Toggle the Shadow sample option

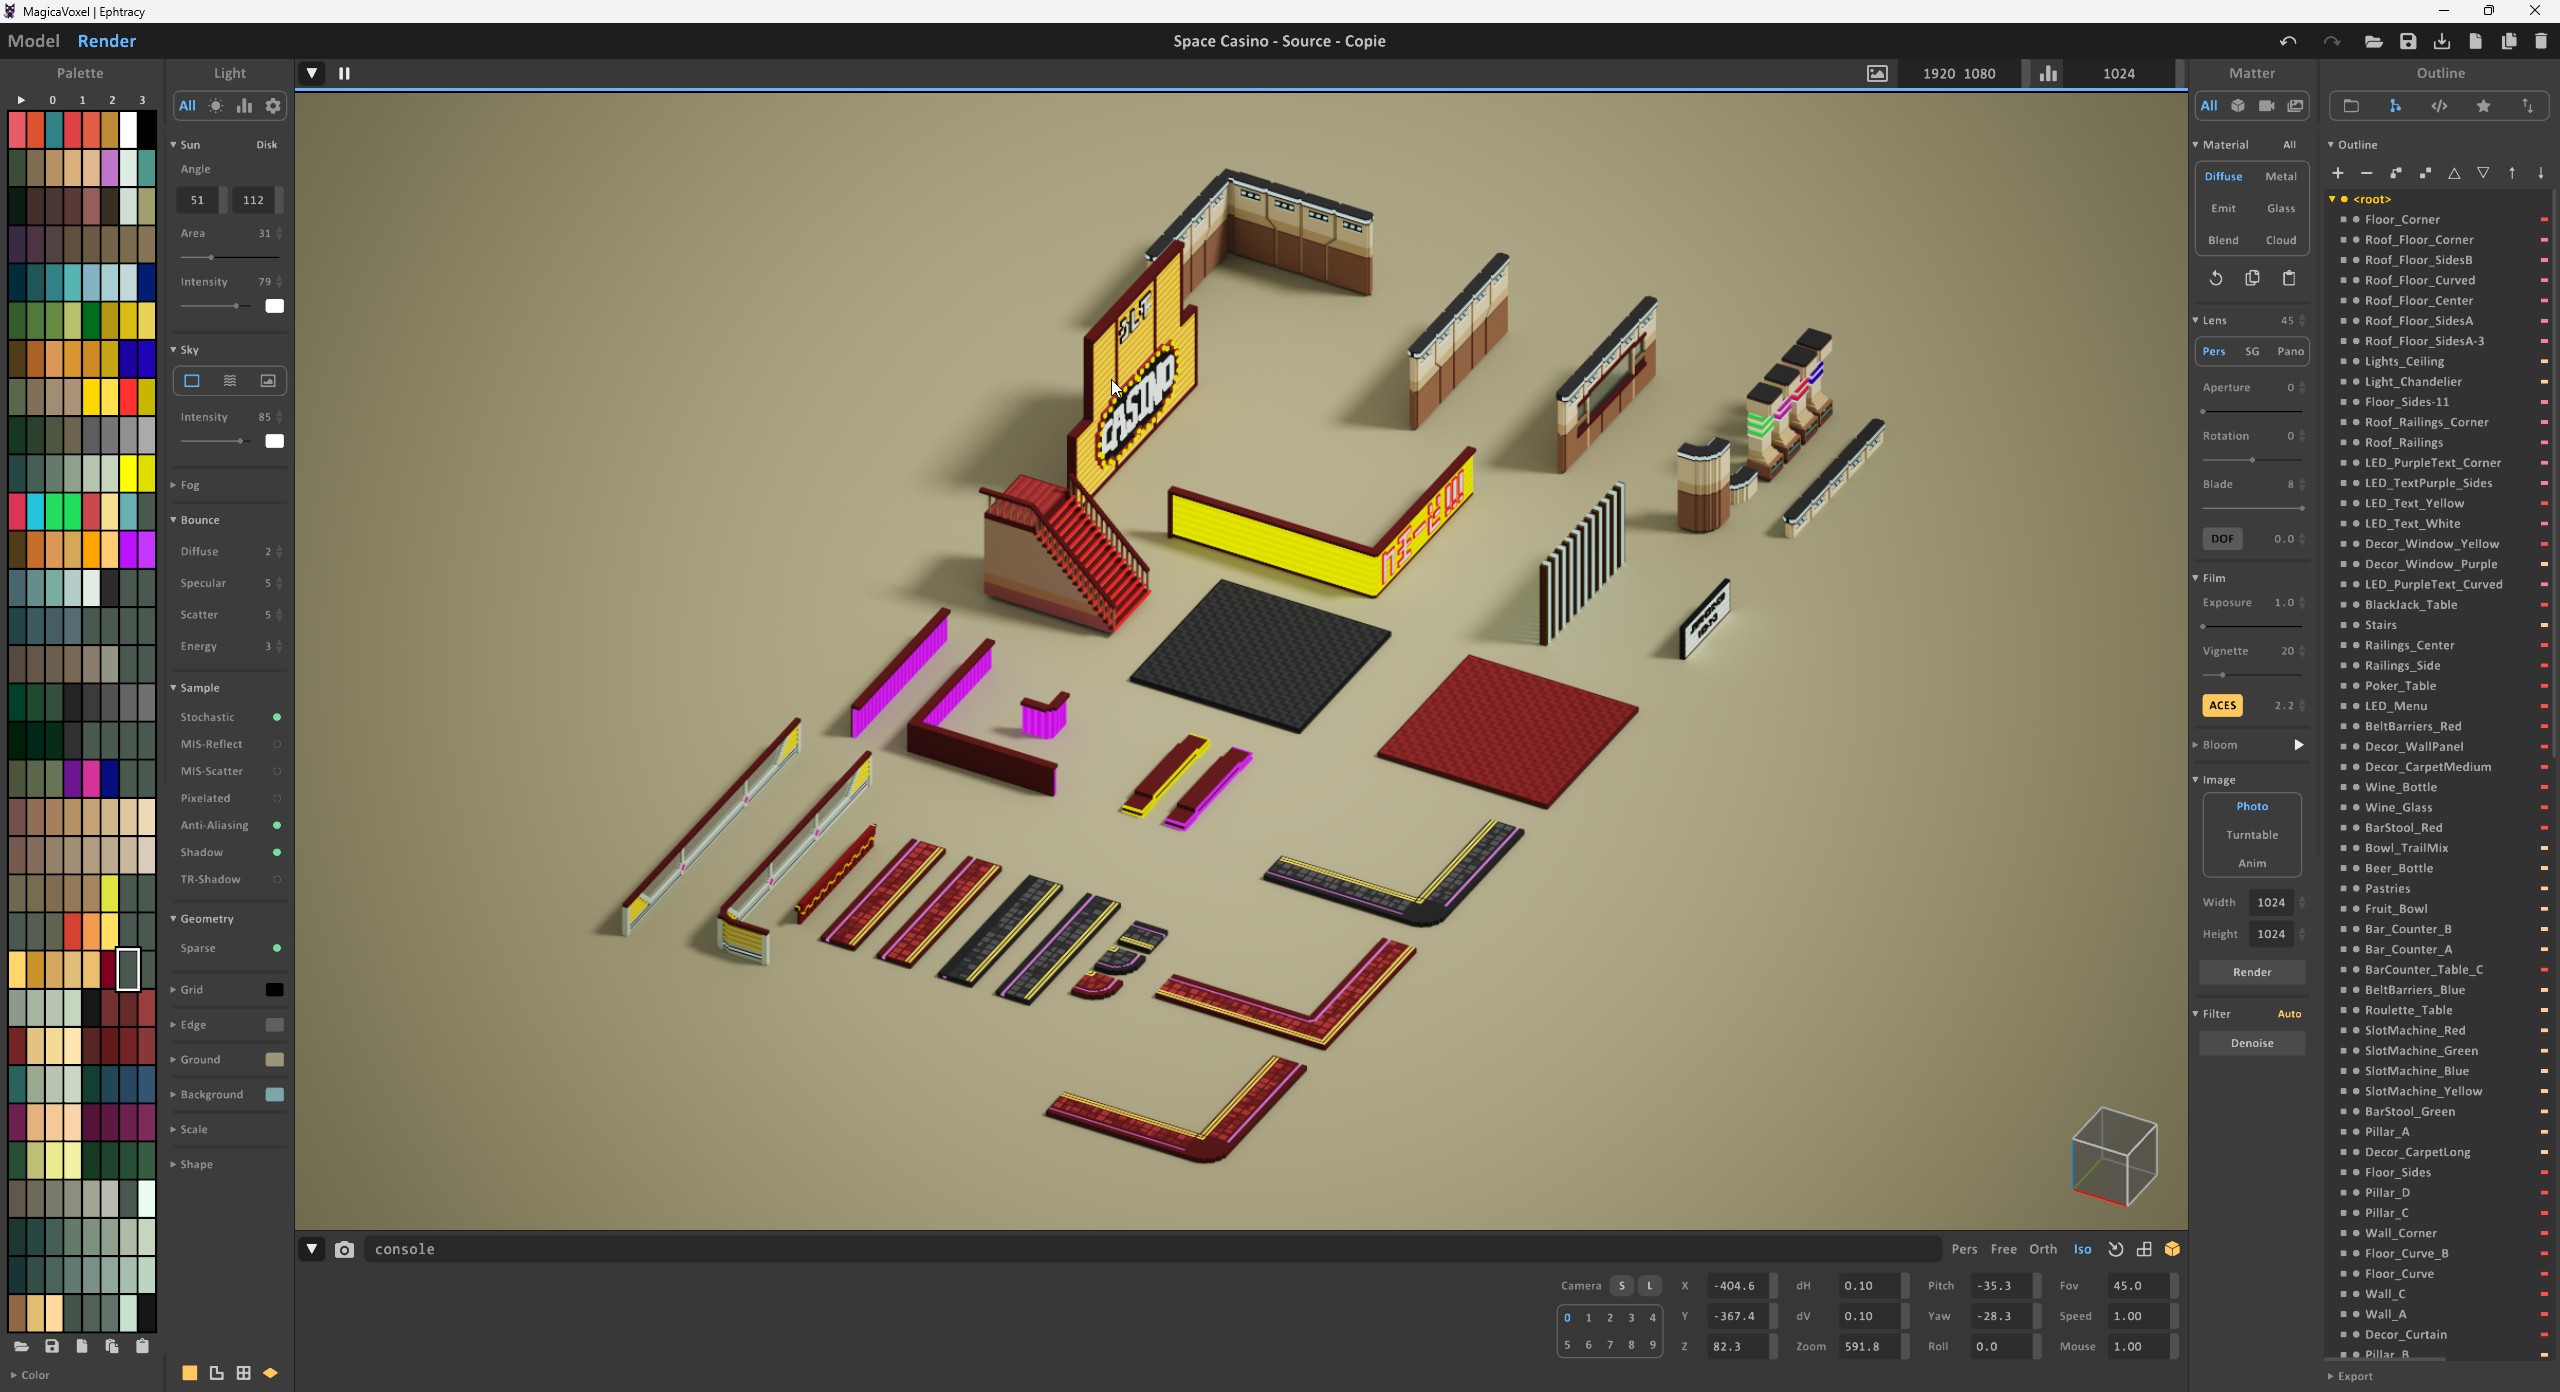pos(277,852)
